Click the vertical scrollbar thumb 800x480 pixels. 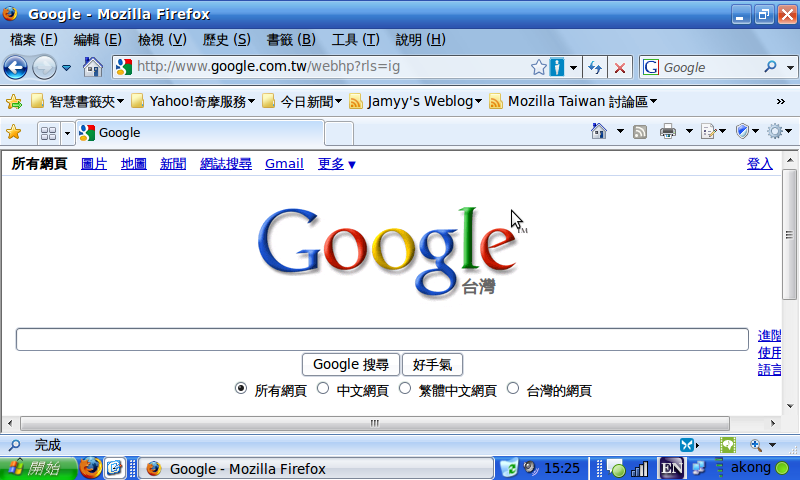[789, 235]
